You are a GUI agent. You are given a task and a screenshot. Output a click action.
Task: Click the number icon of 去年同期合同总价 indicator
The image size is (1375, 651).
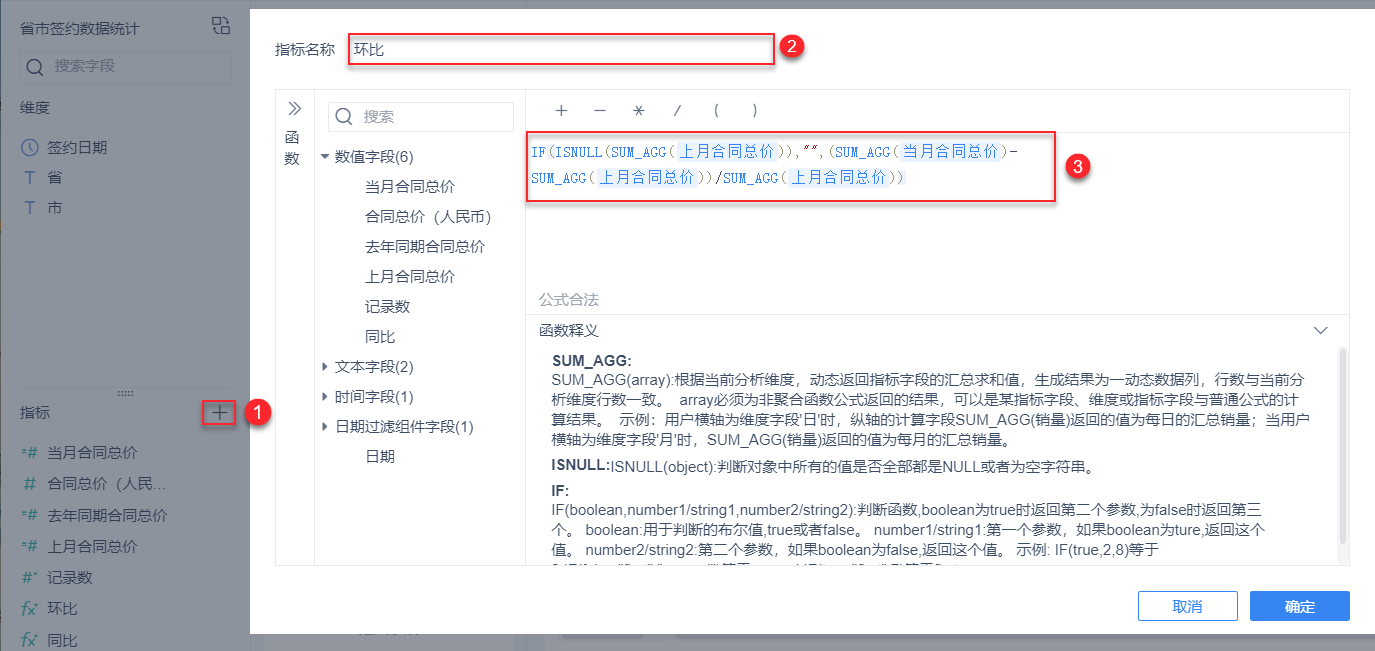tap(29, 515)
